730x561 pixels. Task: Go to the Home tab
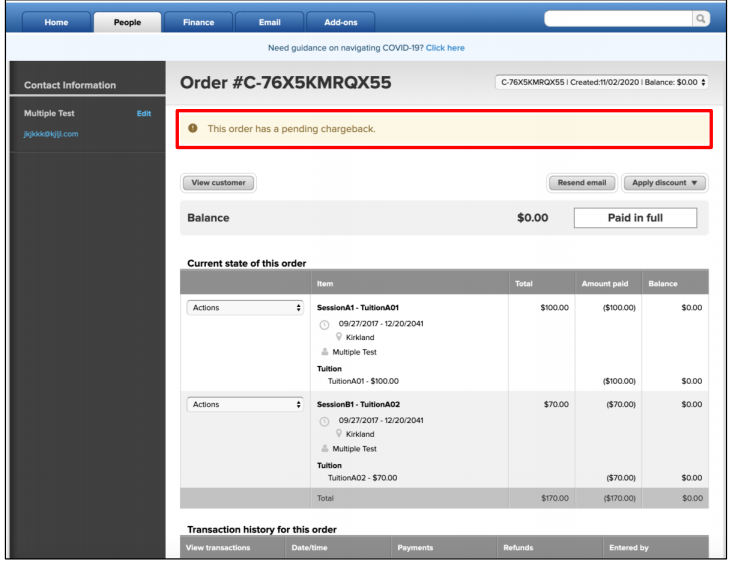click(x=56, y=22)
